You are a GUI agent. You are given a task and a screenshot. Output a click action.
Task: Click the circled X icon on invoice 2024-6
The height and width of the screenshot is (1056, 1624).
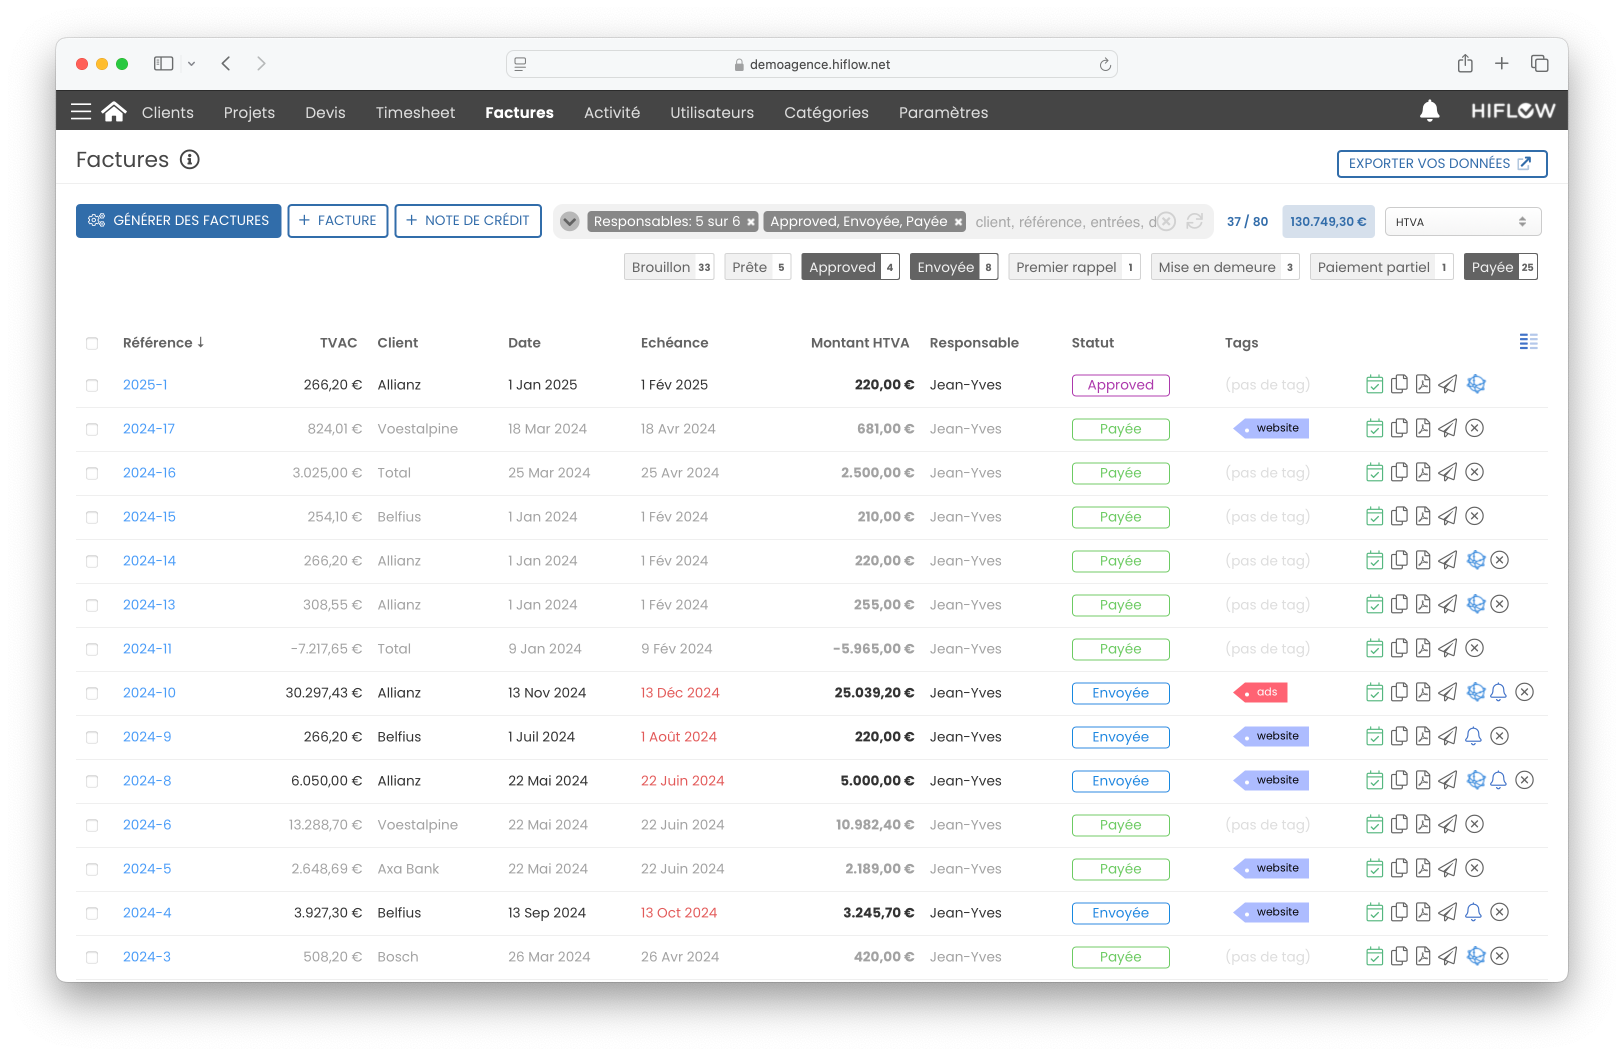coord(1474,824)
